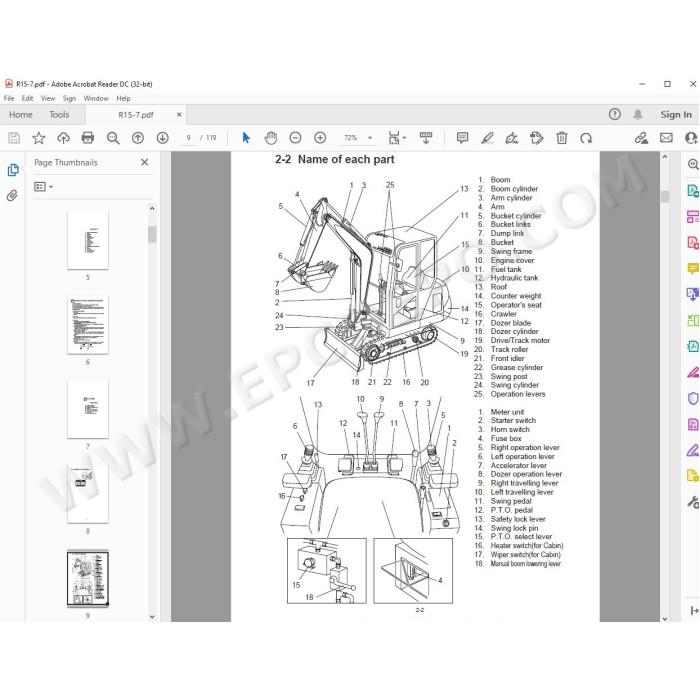Open the File menu
The height and width of the screenshot is (700, 700).
(9, 98)
